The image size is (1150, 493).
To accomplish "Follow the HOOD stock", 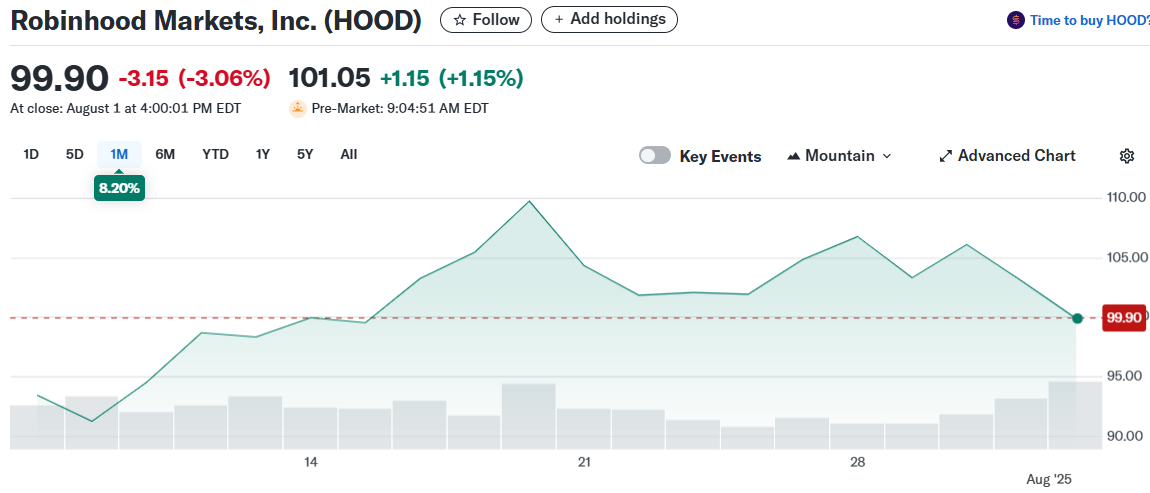I will 486,20.
